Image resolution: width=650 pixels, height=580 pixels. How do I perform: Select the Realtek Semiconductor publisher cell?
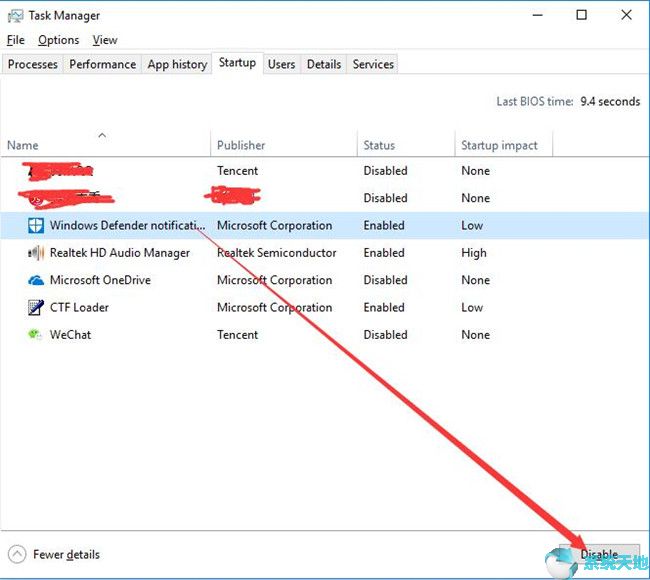pyautogui.click(x=276, y=253)
